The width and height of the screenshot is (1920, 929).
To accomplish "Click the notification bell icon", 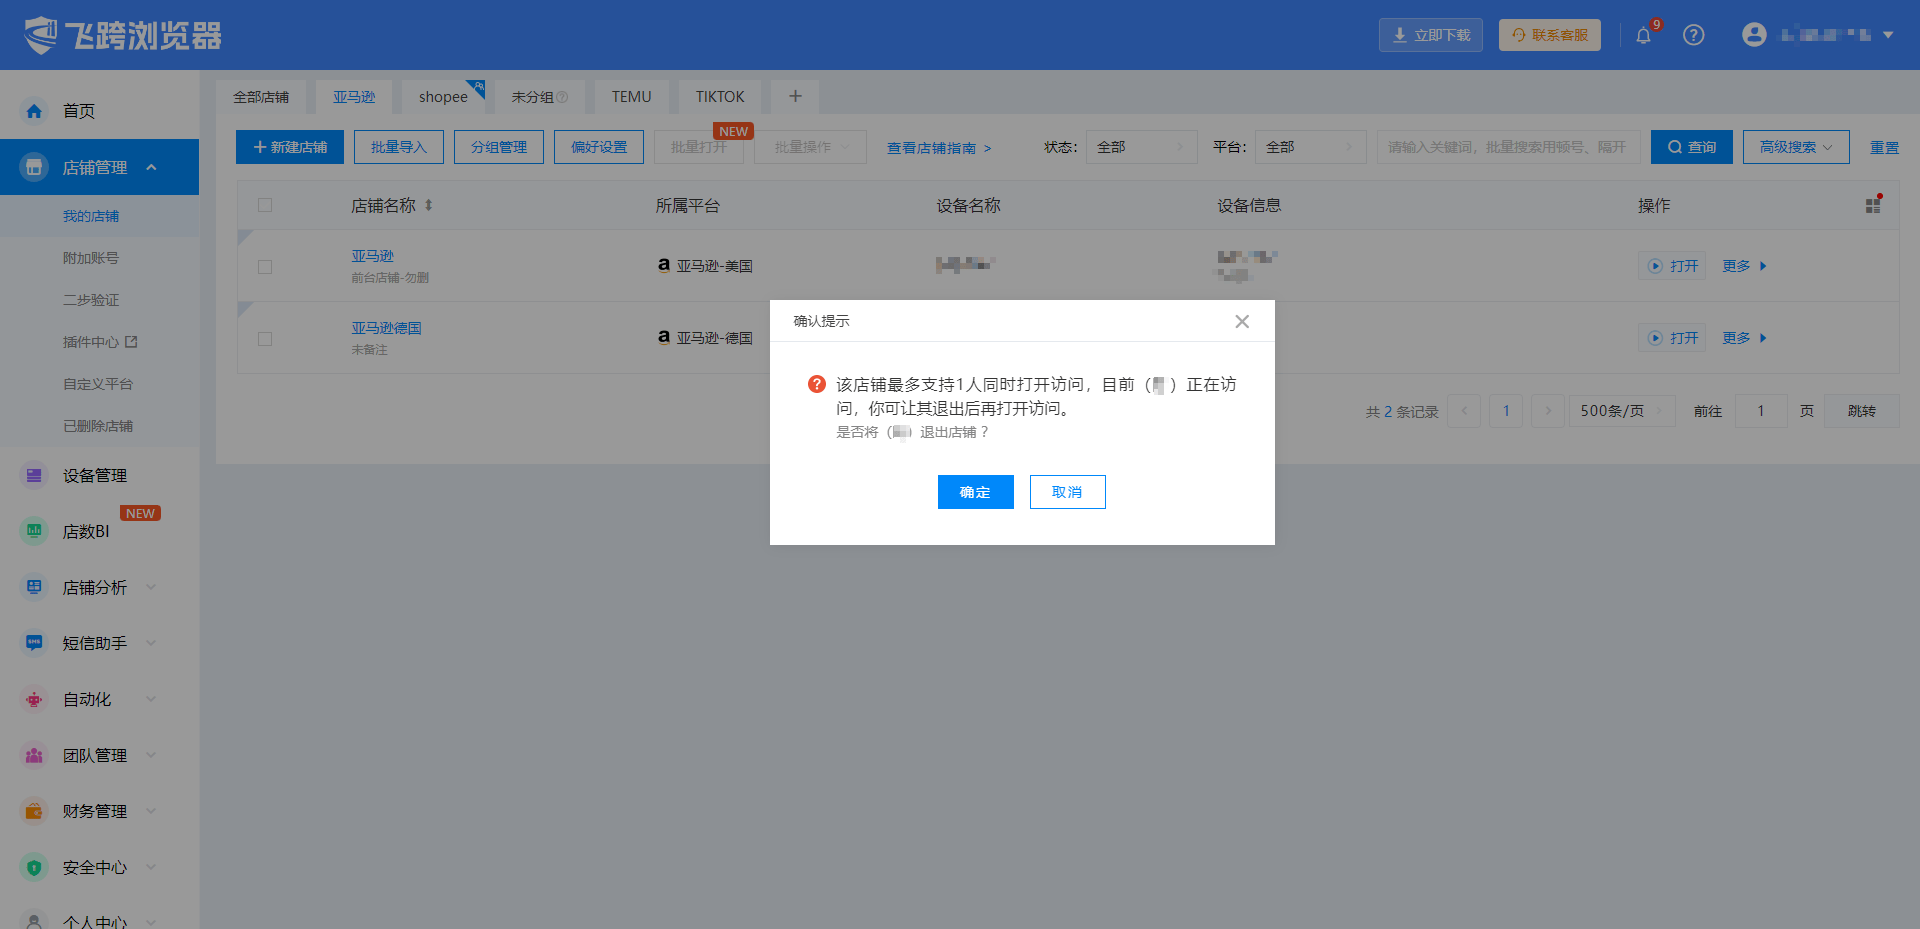I will click(x=1643, y=35).
